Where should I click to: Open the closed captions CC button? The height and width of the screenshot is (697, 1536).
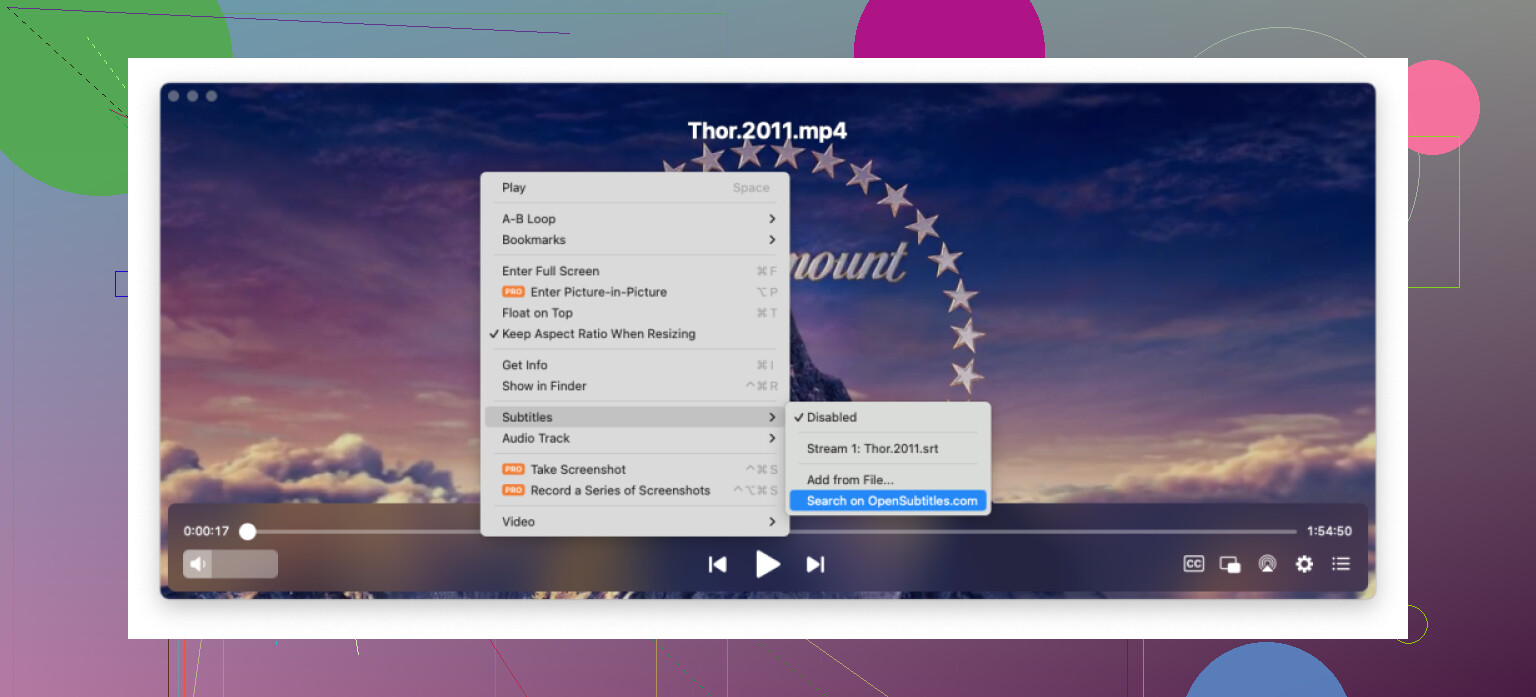pos(1193,564)
